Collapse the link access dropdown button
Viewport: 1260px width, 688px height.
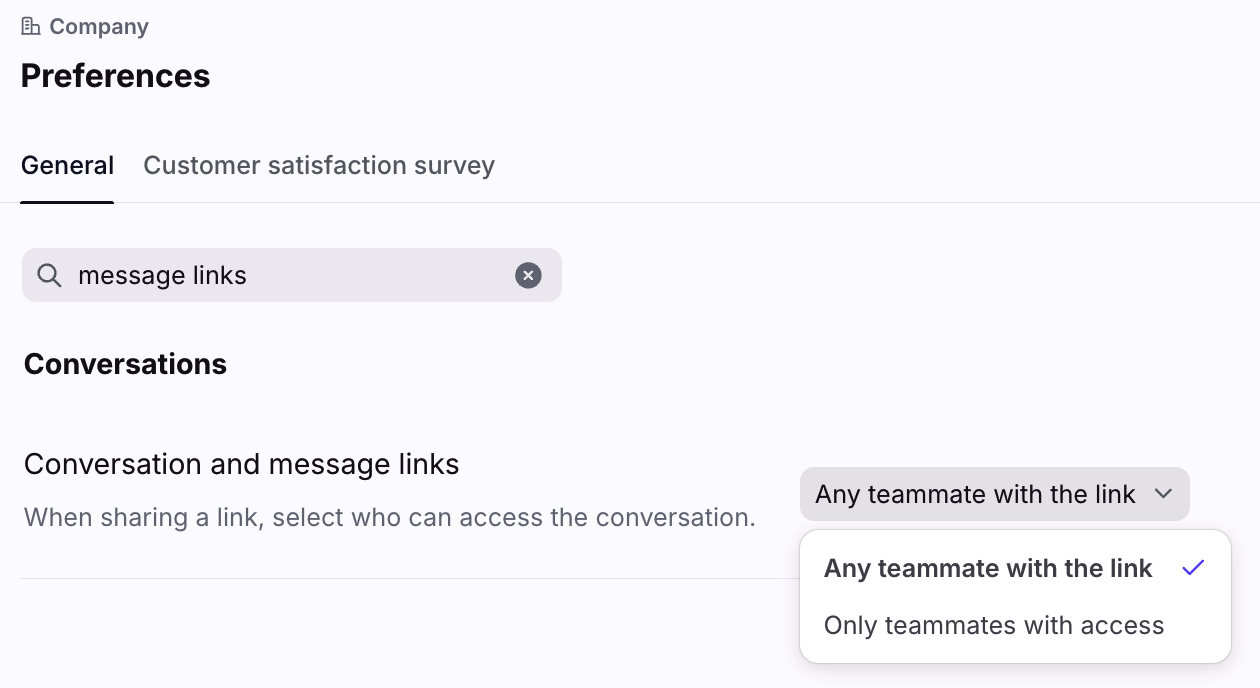[975, 494]
